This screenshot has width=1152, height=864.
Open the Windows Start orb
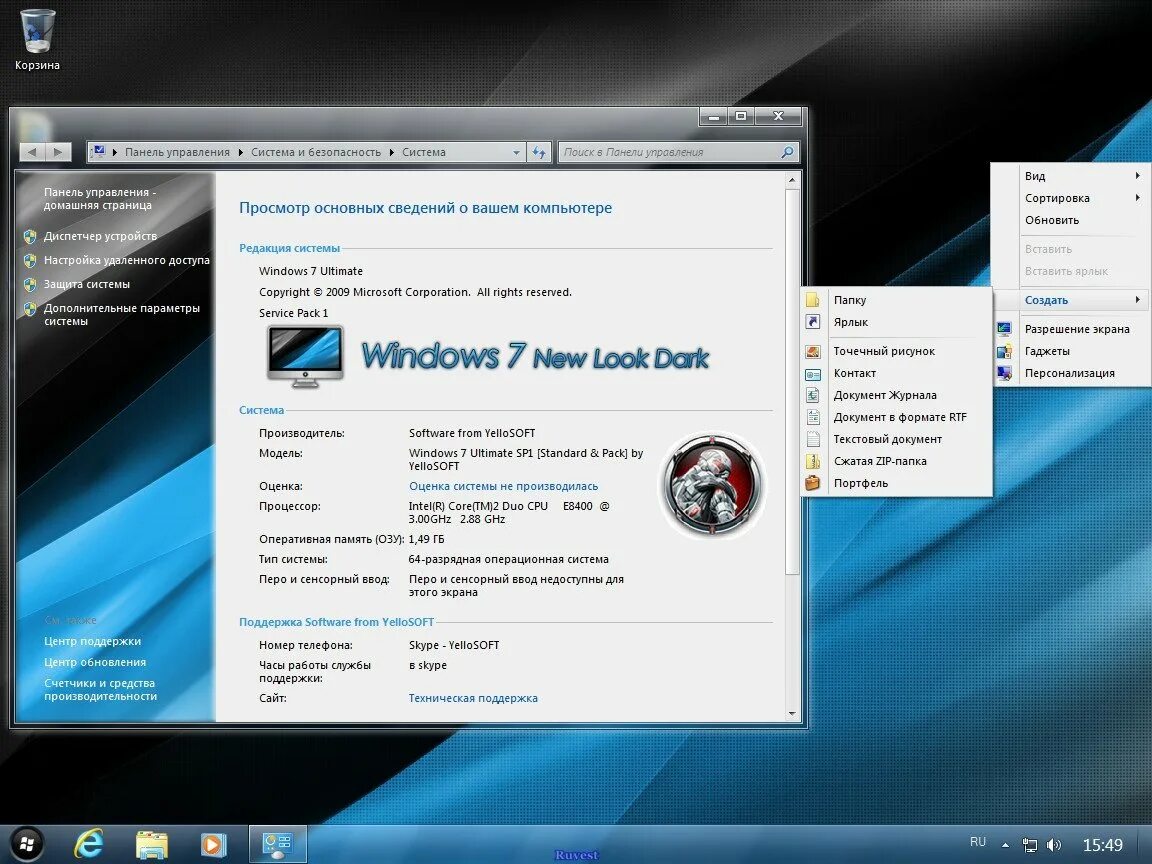click(x=26, y=844)
